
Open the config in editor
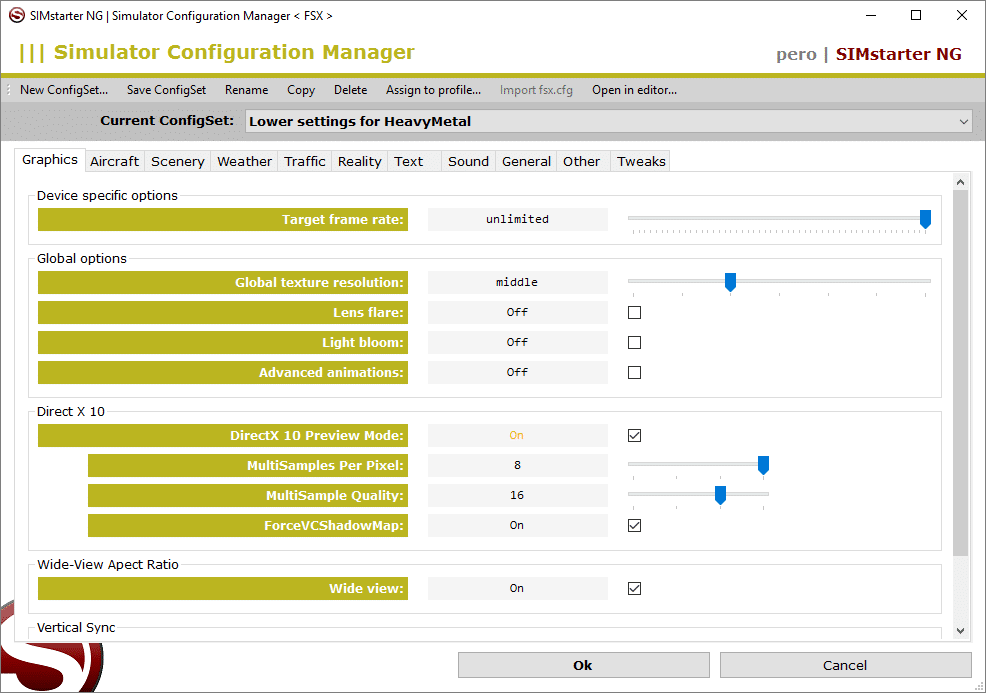634,90
